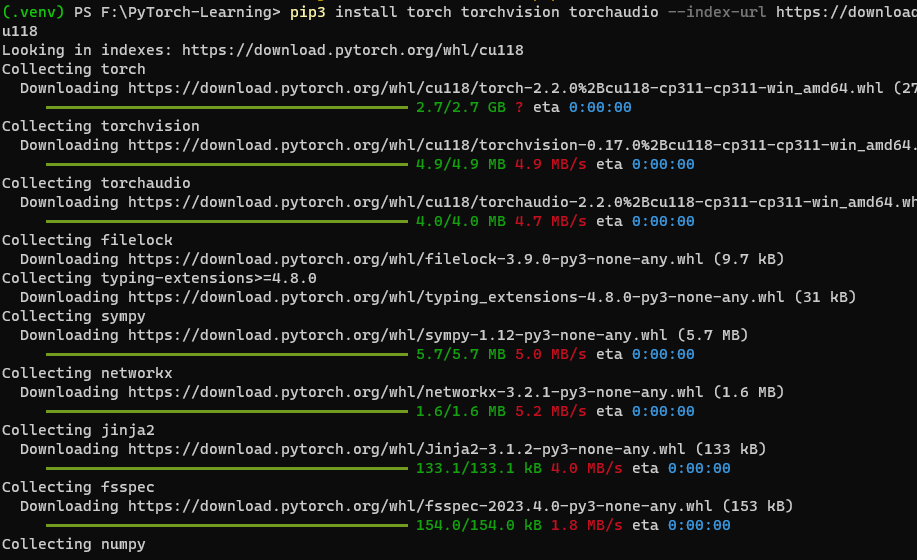Click the '4.0/4.0 MB' size text
This screenshot has height=560, width=917.
coord(460,222)
